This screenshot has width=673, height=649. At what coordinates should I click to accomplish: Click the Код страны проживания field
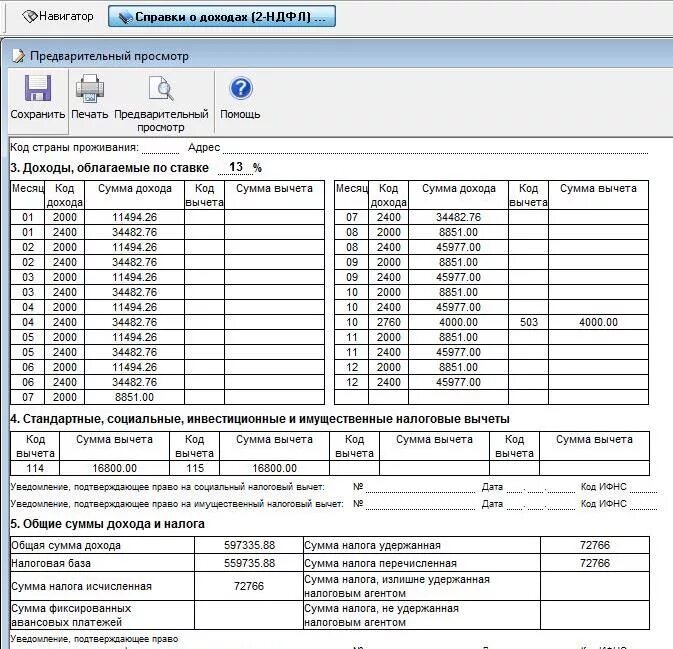pos(160,148)
